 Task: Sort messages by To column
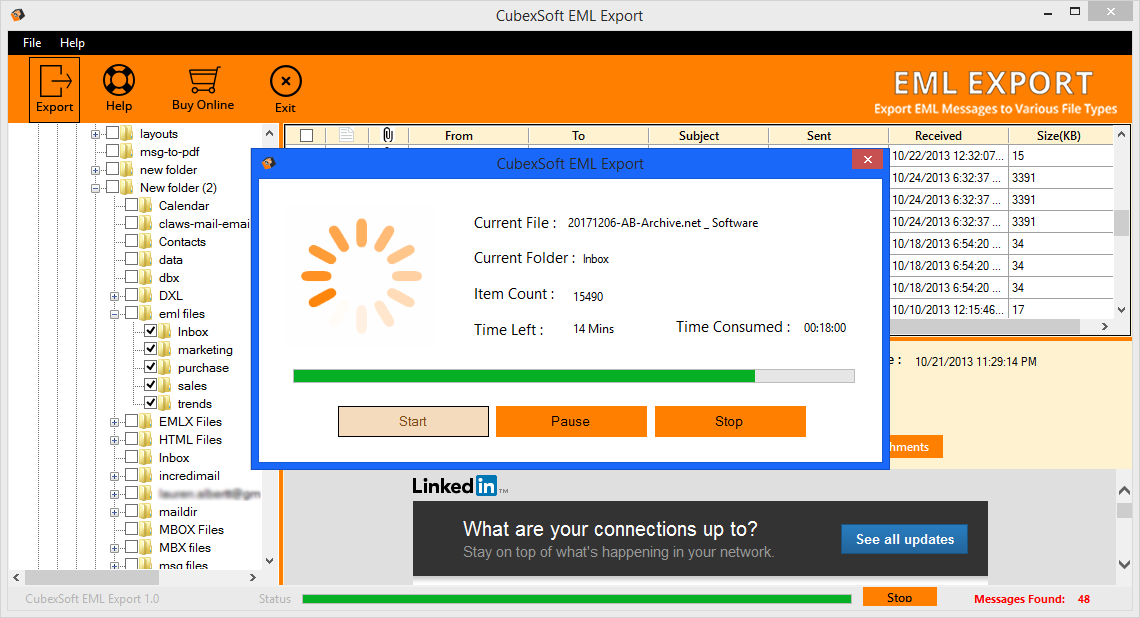pos(589,135)
